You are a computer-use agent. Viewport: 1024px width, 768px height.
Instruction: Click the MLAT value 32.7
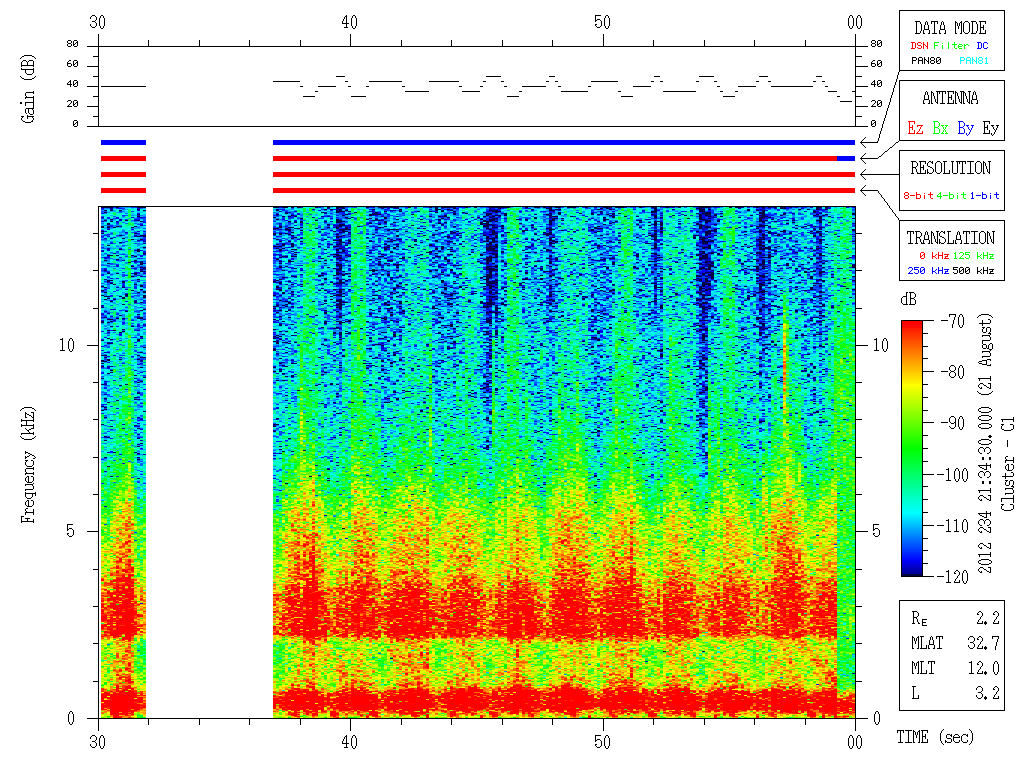tap(983, 643)
